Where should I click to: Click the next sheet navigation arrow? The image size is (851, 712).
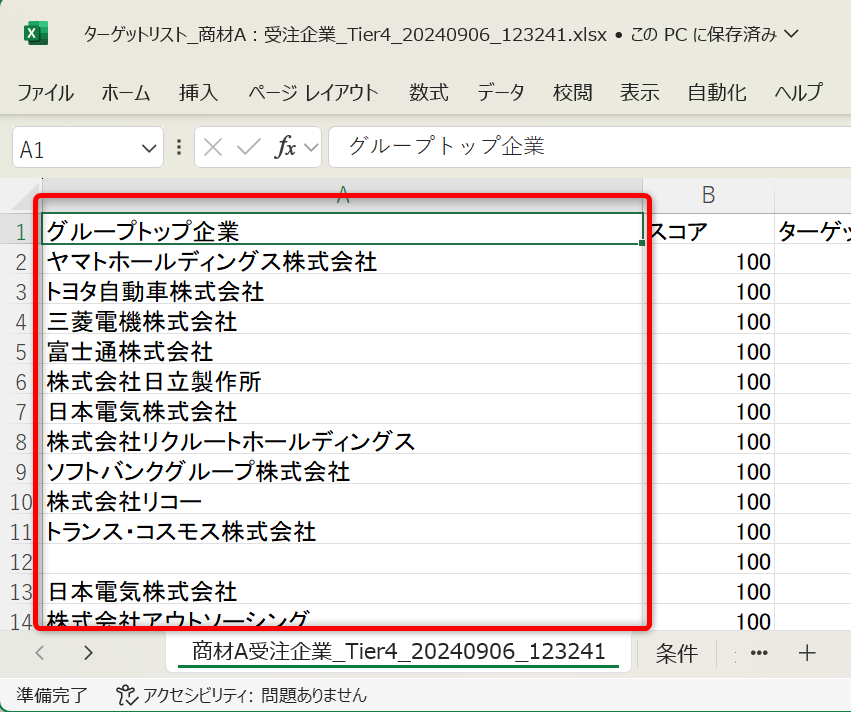[x=88, y=653]
